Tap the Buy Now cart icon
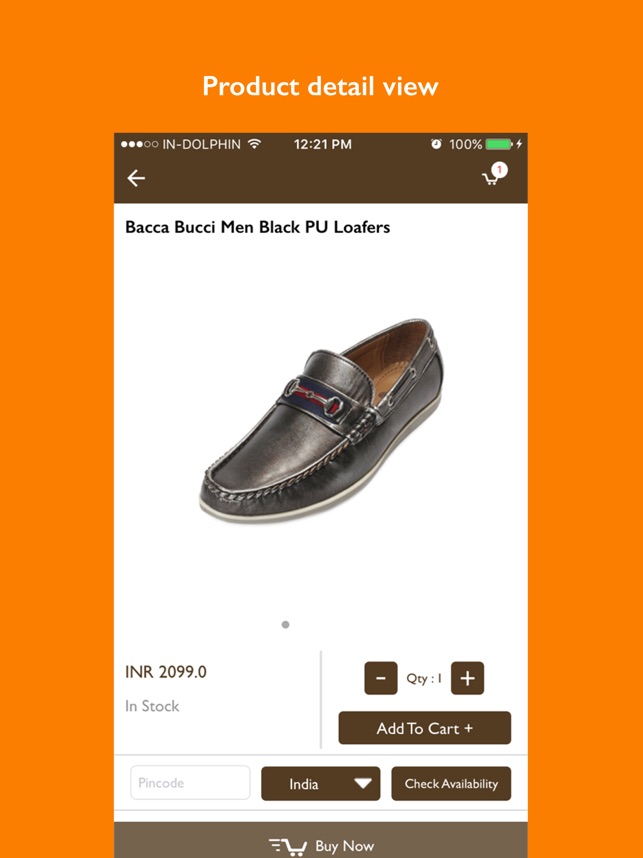643x858 pixels. 290,845
